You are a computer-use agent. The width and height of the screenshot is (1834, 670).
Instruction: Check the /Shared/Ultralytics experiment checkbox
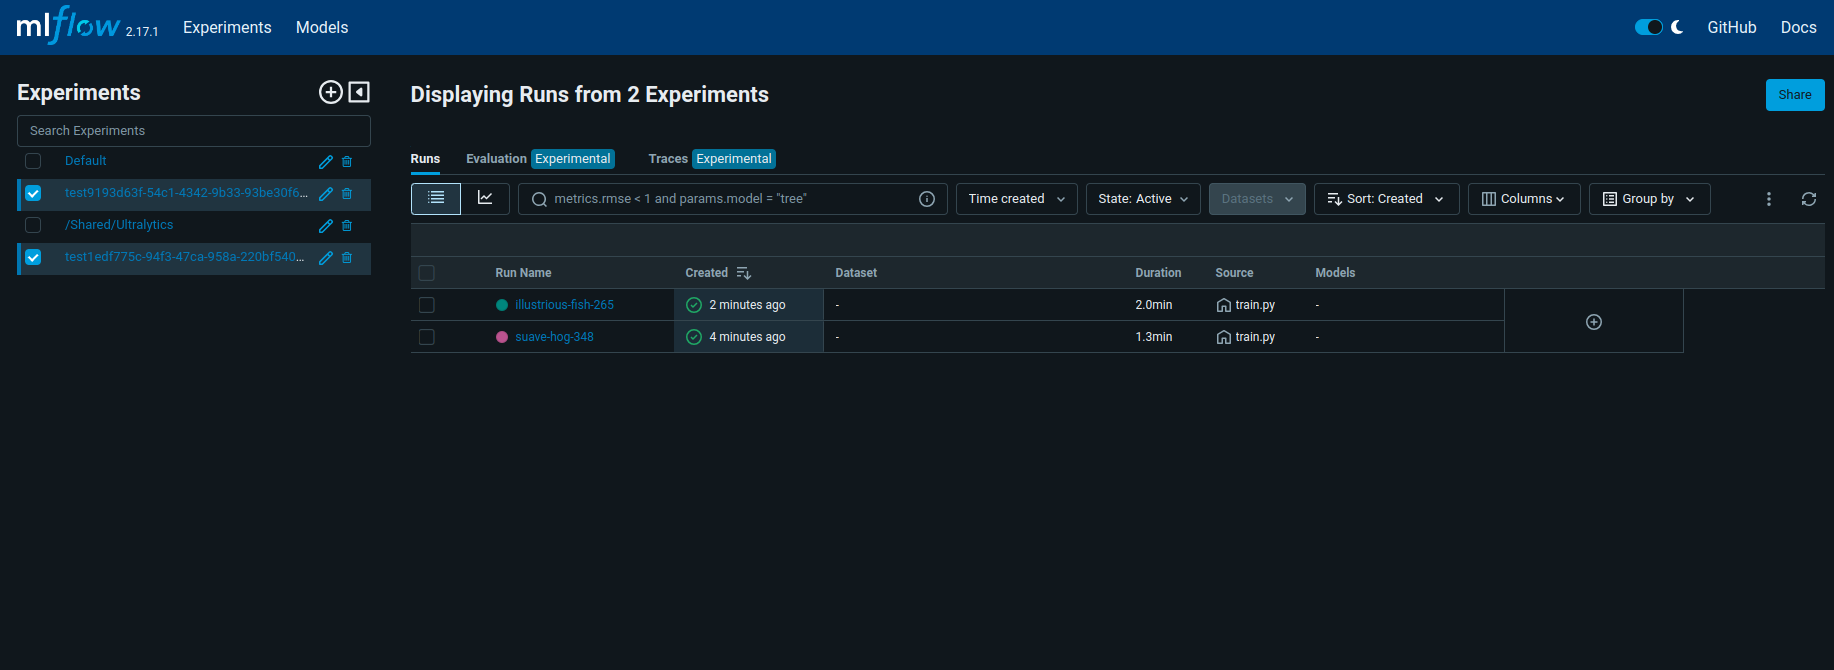pyautogui.click(x=33, y=225)
